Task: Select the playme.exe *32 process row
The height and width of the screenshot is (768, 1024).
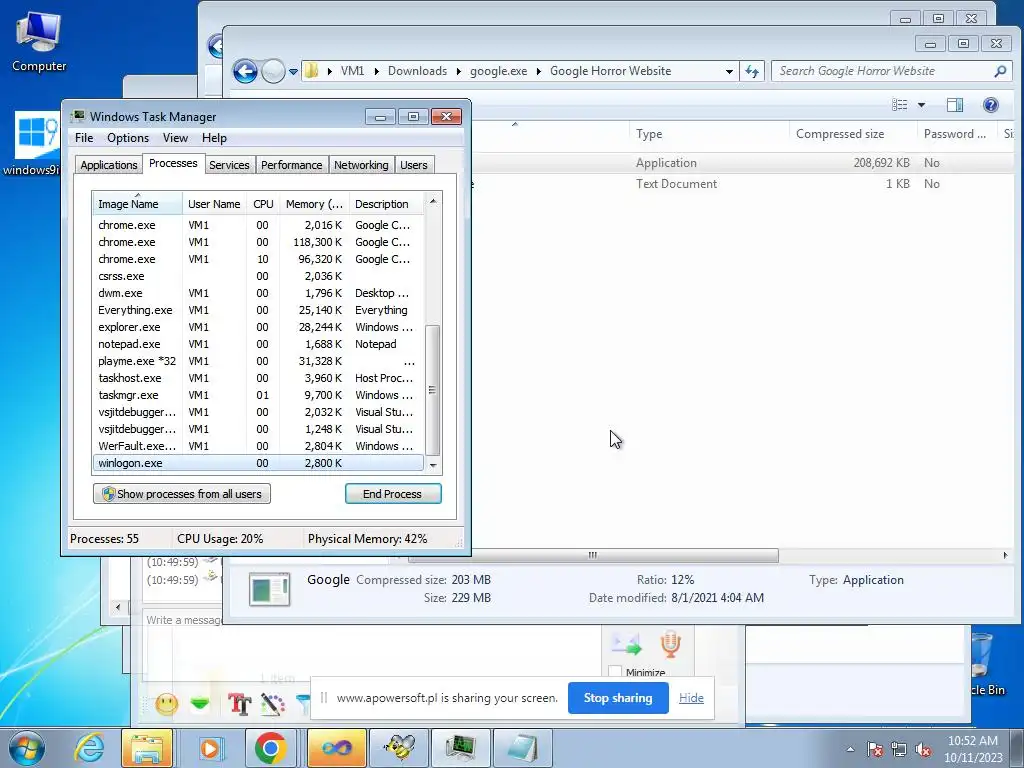Action: coord(258,361)
